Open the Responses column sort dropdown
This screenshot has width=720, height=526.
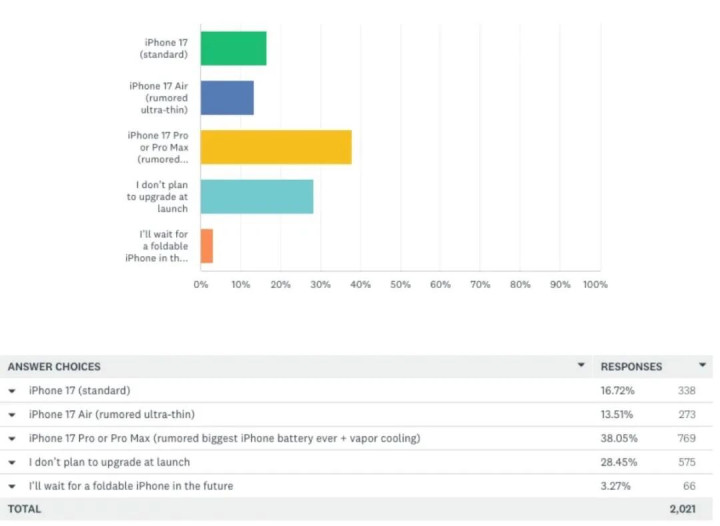point(702,365)
